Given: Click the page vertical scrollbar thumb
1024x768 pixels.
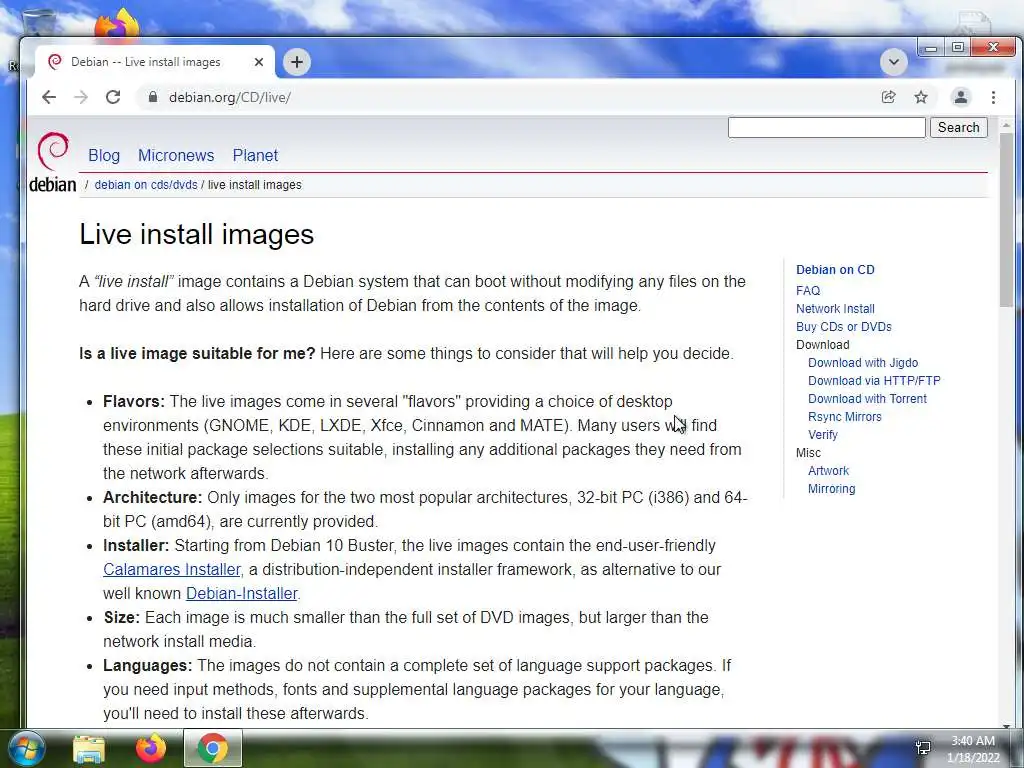Looking at the screenshot, I should (1006, 219).
